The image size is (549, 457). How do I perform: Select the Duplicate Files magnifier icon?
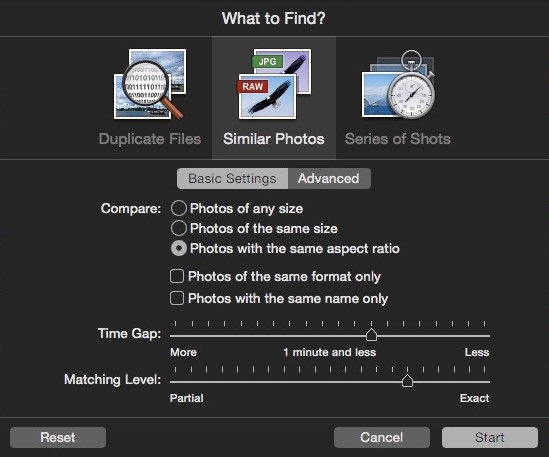[x=150, y=84]
